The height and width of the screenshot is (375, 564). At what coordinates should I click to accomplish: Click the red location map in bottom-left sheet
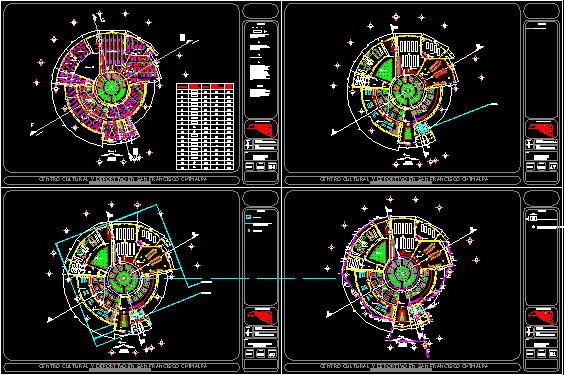pyautogui.click(x=261, y=316)
